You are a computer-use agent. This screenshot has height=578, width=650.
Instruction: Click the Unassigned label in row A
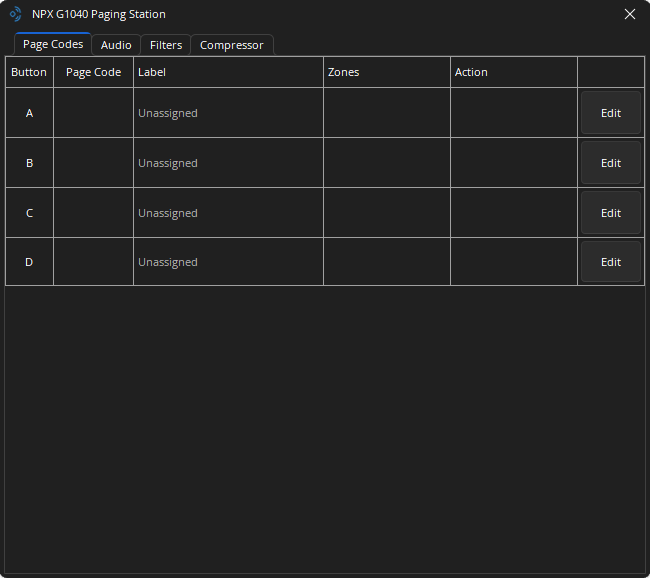click(168, 113)
